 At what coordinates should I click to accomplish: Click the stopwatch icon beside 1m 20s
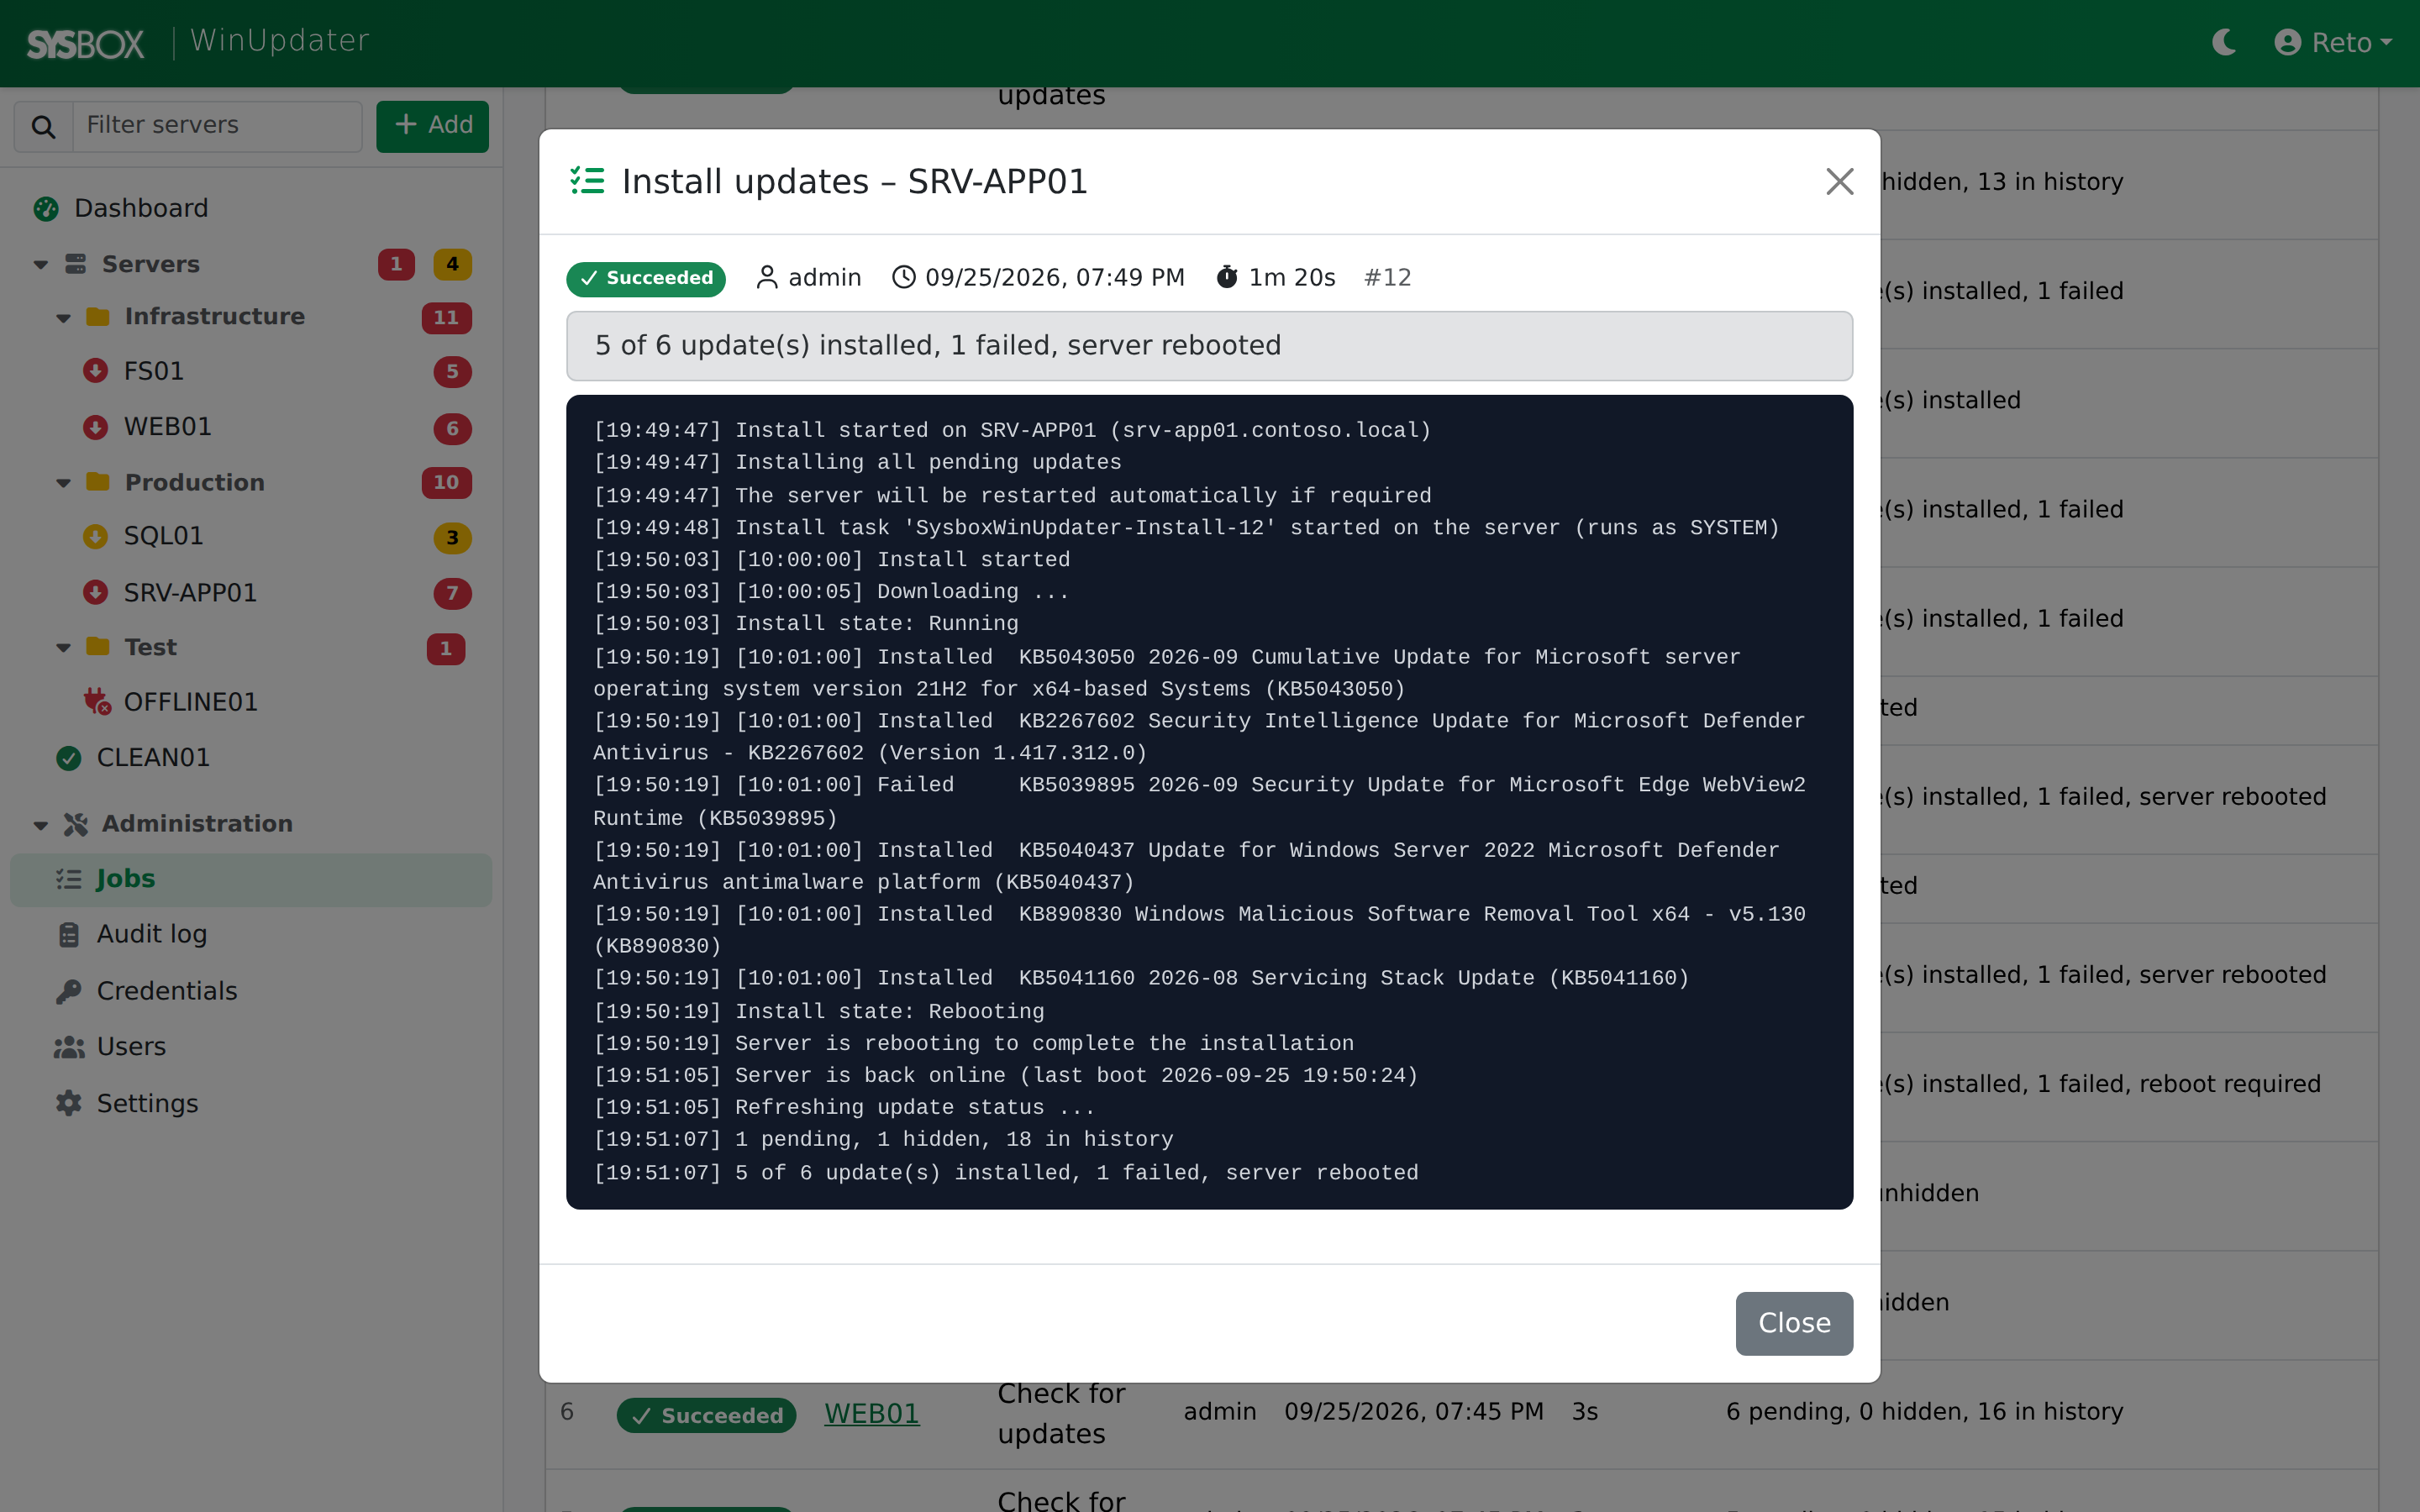[1227, 277]
